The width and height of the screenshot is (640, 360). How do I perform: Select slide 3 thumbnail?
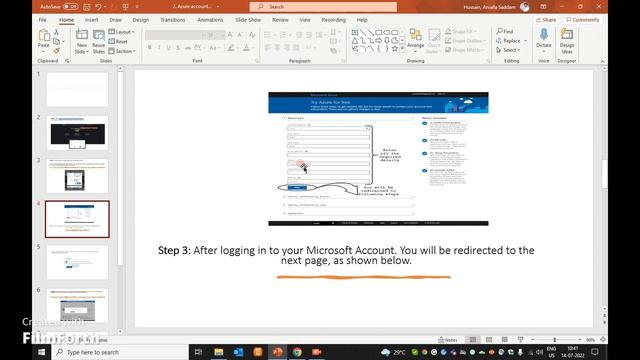pos(77,176)
